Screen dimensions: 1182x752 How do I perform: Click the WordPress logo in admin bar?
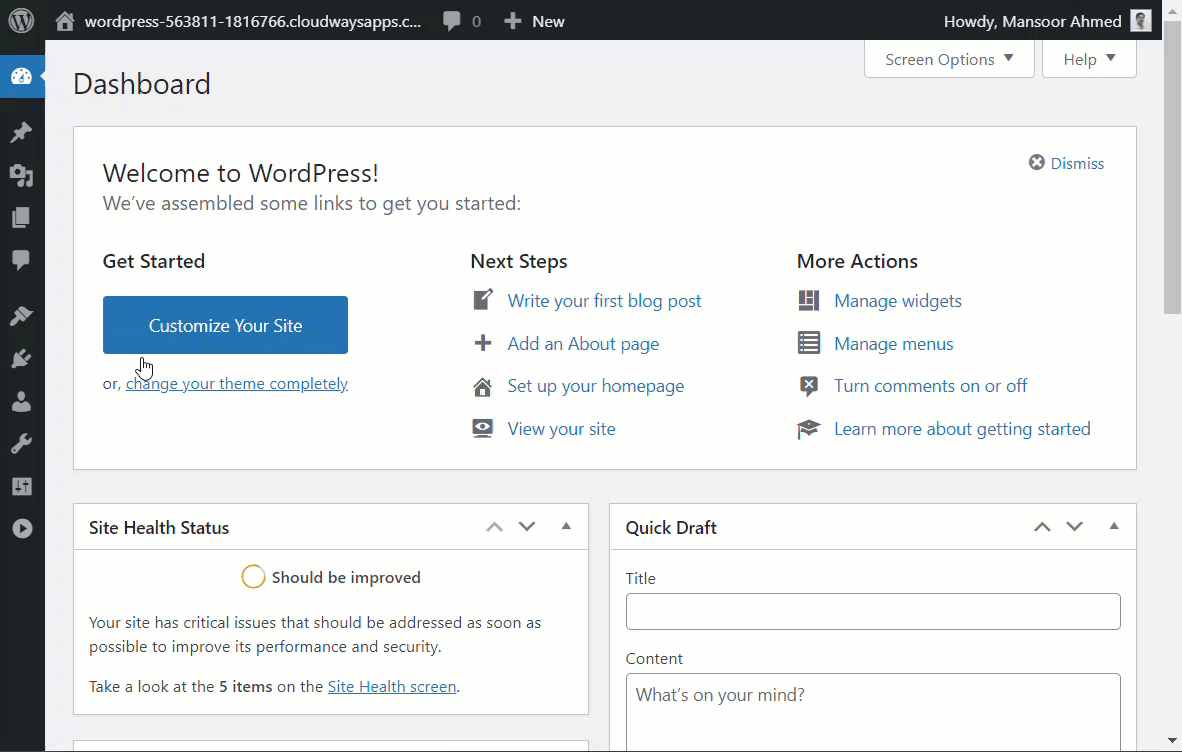21,20
